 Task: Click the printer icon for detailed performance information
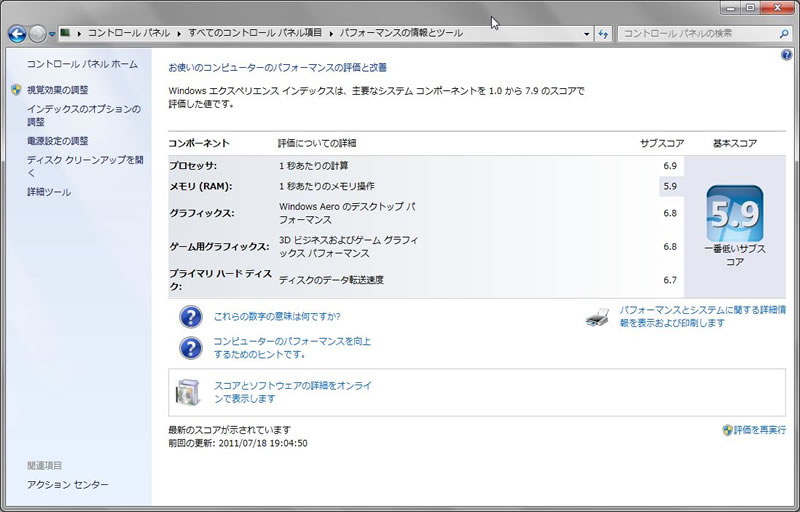(597, 317)
